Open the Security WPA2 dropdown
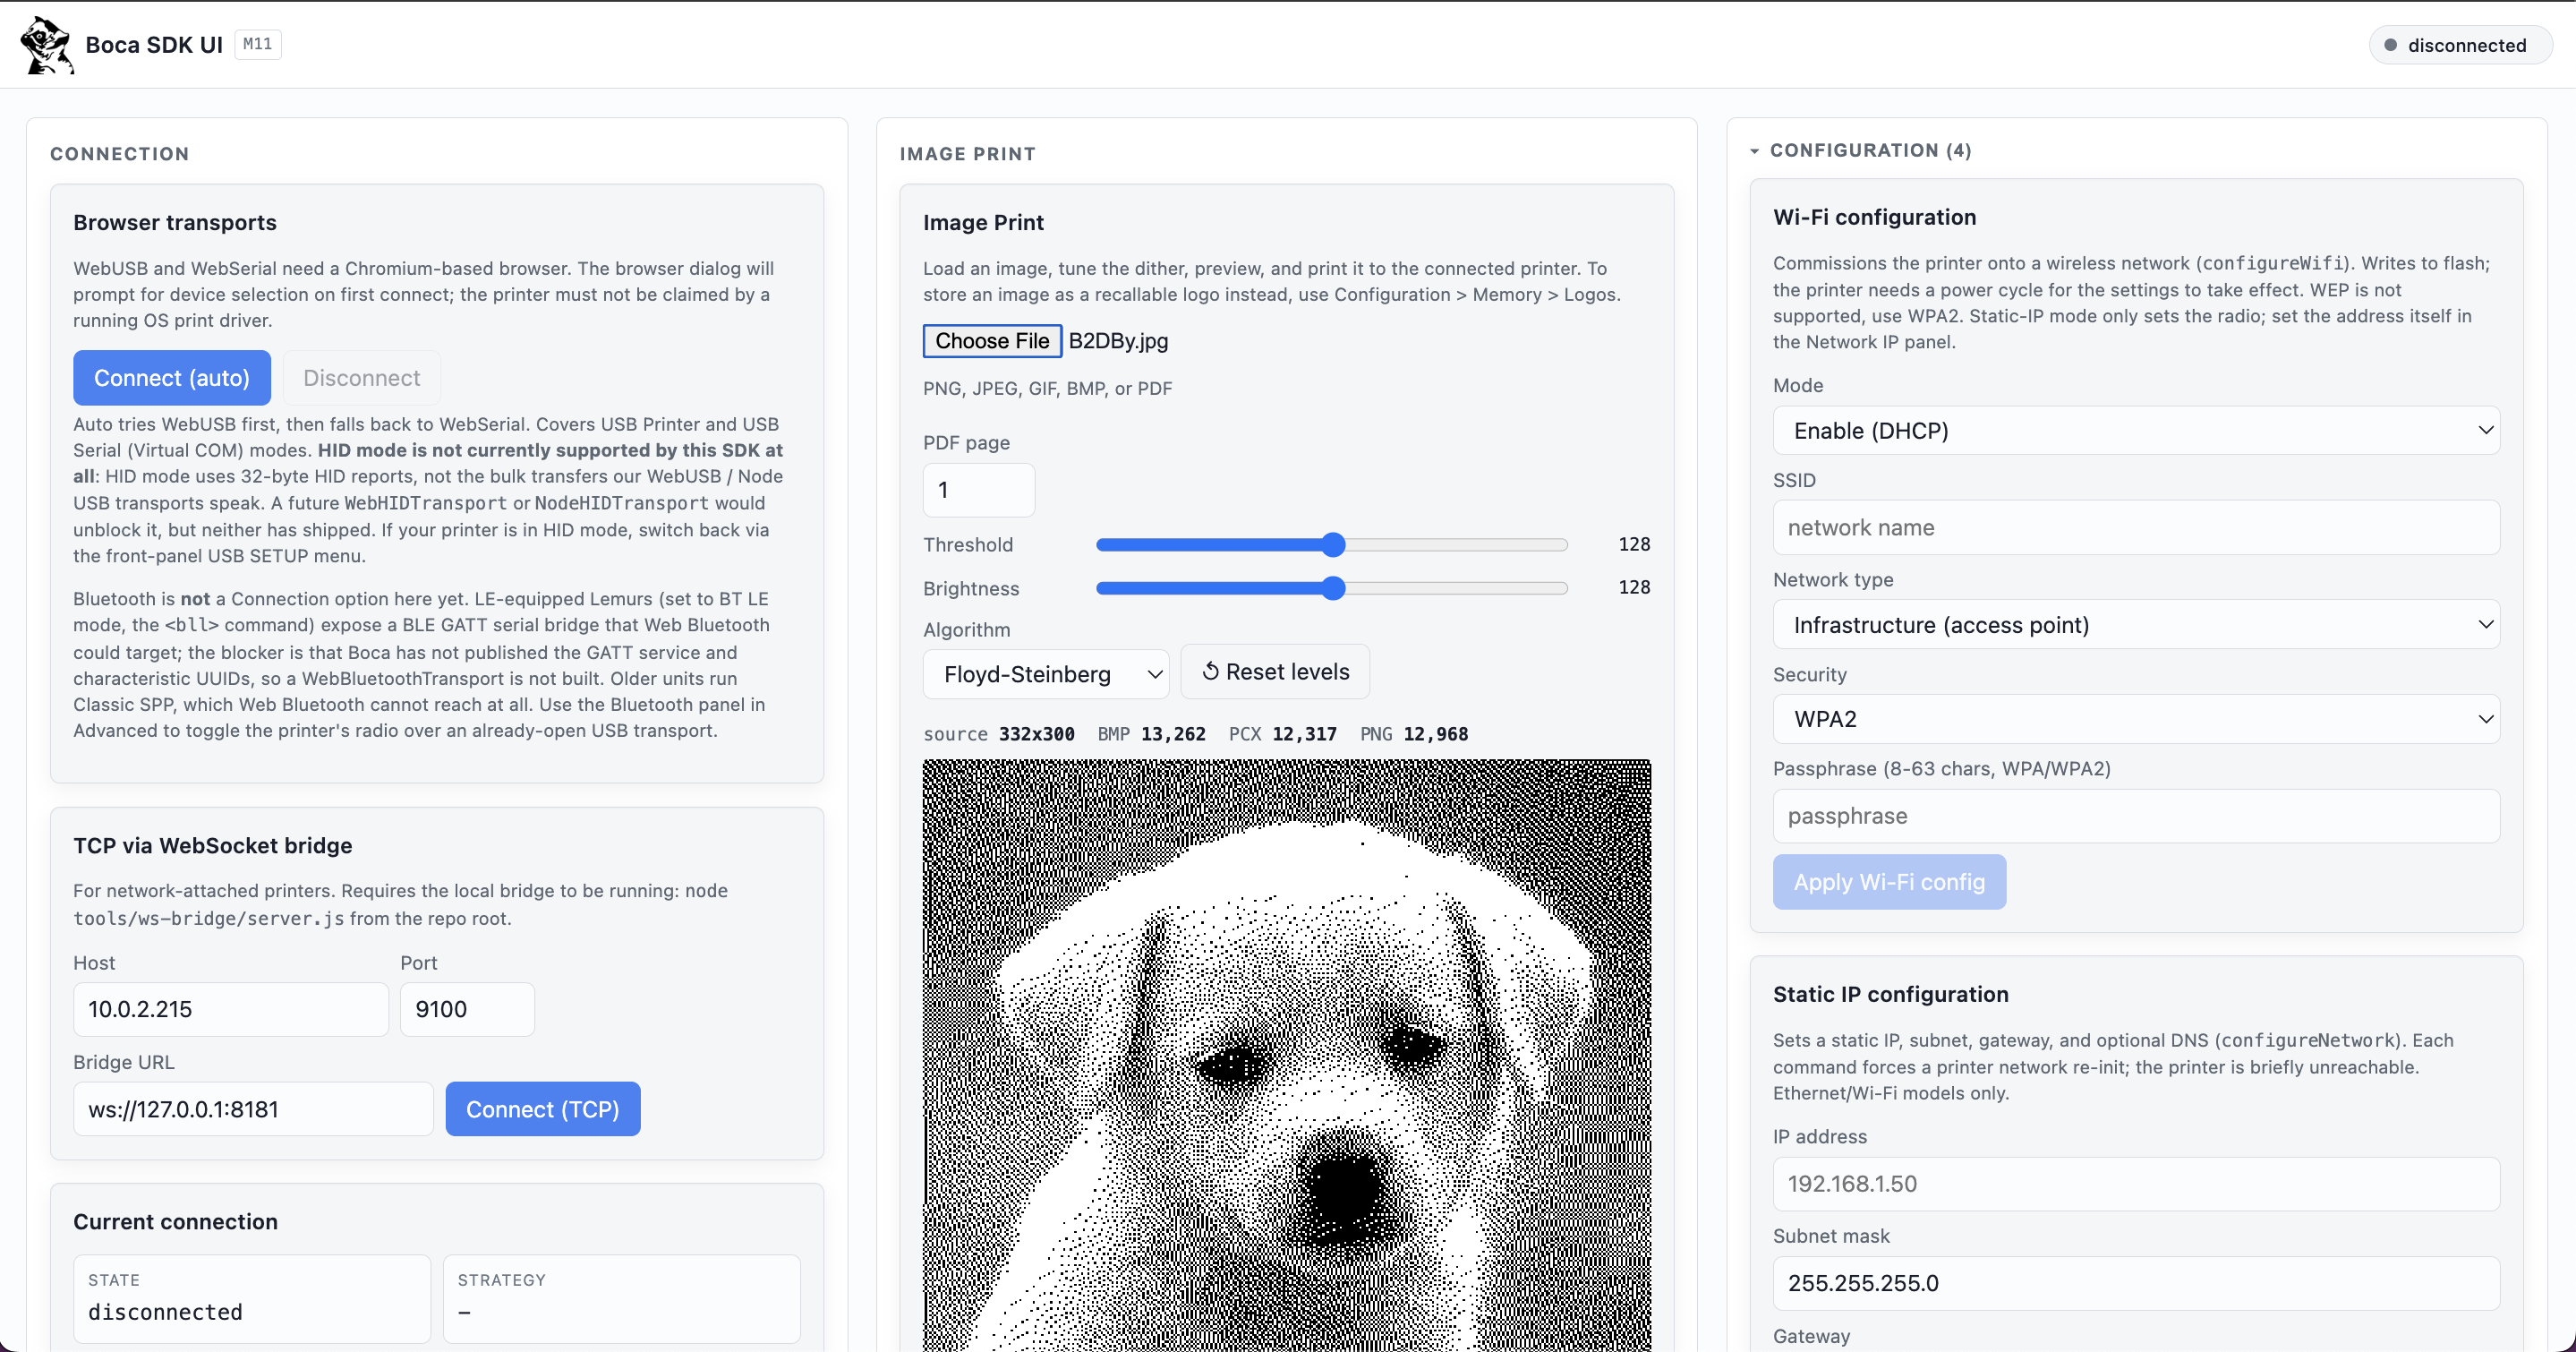Screen dimensions: 2576x1352 click(2136, 719)
